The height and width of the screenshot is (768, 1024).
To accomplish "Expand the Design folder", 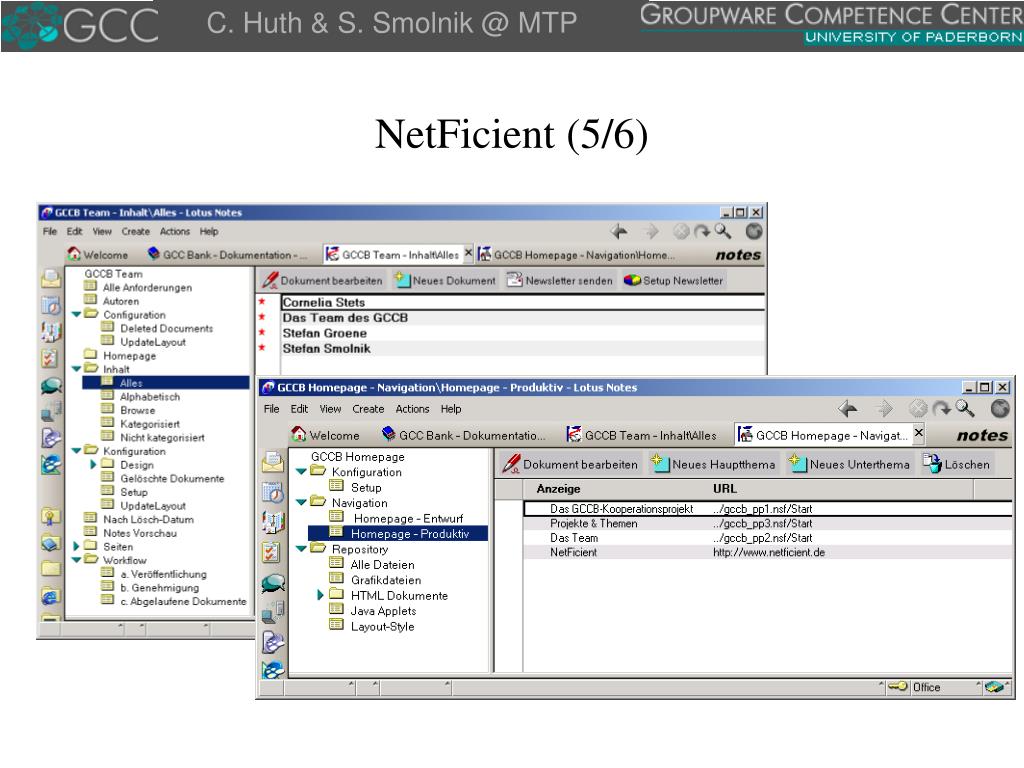I will click(x=93, y=465).
